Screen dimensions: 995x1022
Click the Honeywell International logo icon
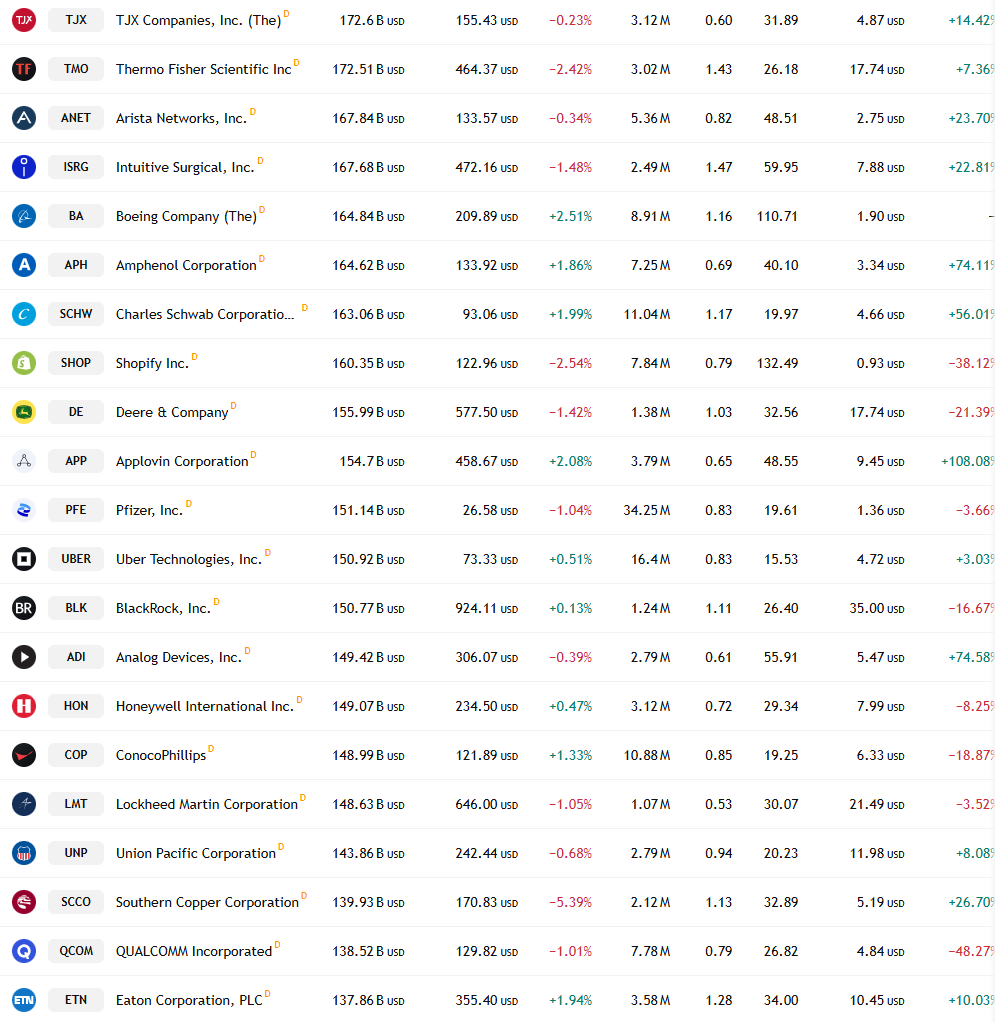(x=24, y=706)
